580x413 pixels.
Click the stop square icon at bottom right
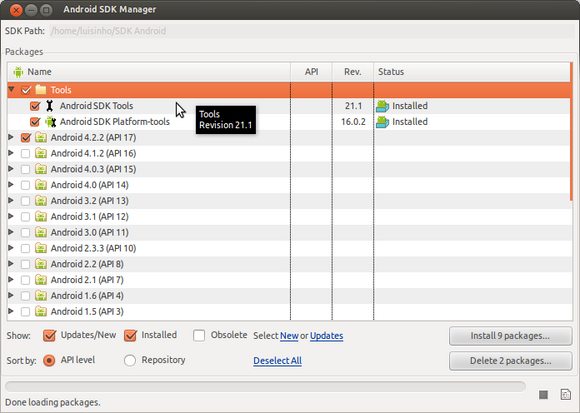[543, 395]
